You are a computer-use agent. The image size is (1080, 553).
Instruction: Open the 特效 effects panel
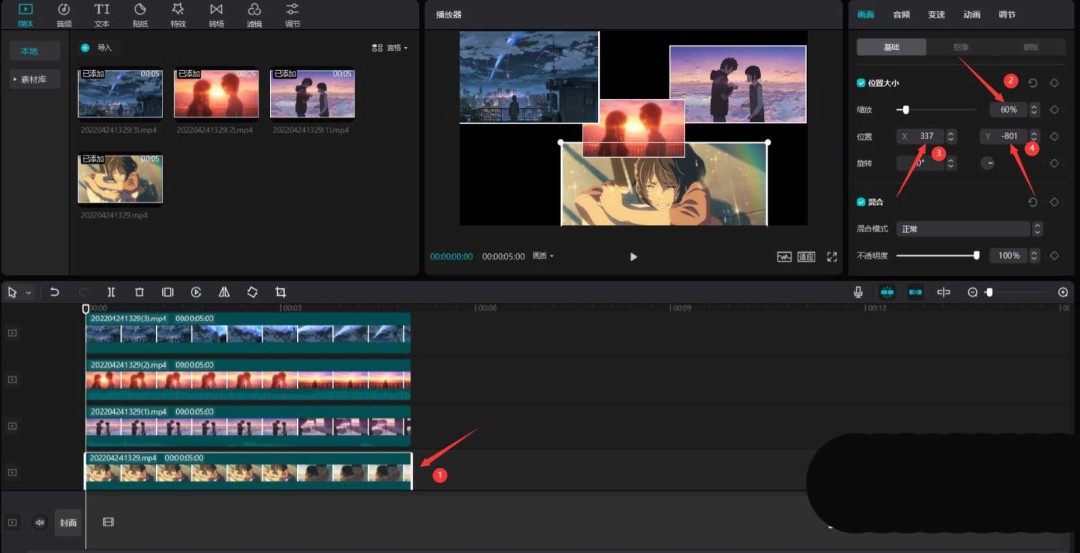tap(178, 14)
